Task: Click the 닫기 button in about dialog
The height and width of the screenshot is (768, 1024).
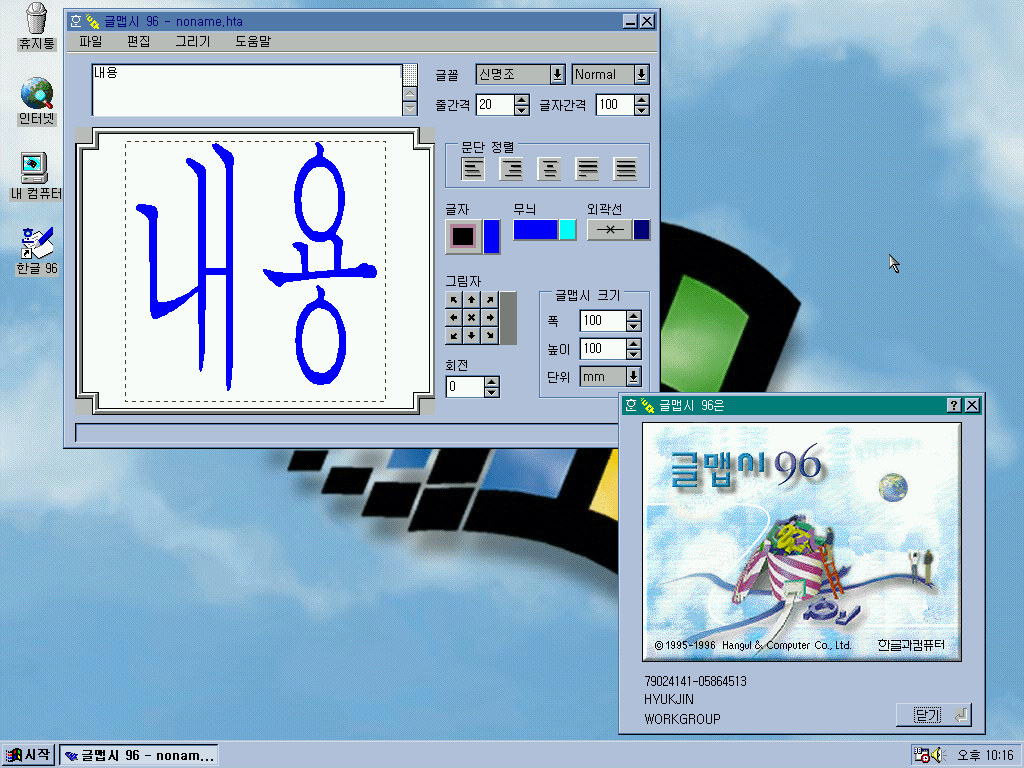Action: [934, 715]
